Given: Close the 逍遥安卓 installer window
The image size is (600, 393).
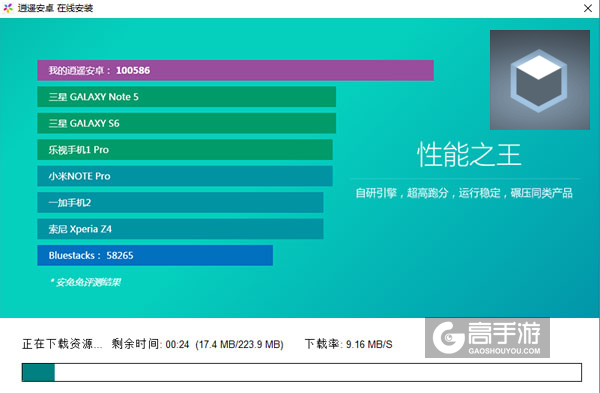Looking at the screenshot, I should 588,8.
